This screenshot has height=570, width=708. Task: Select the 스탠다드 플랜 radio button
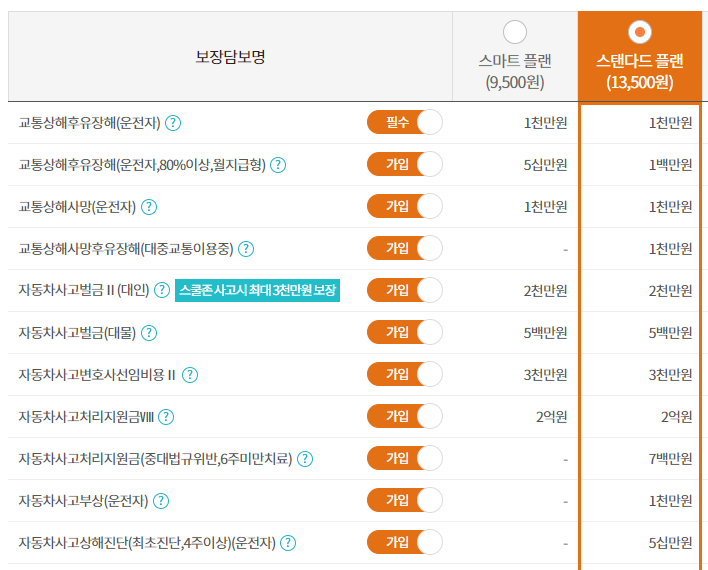(x=640, y=32)
